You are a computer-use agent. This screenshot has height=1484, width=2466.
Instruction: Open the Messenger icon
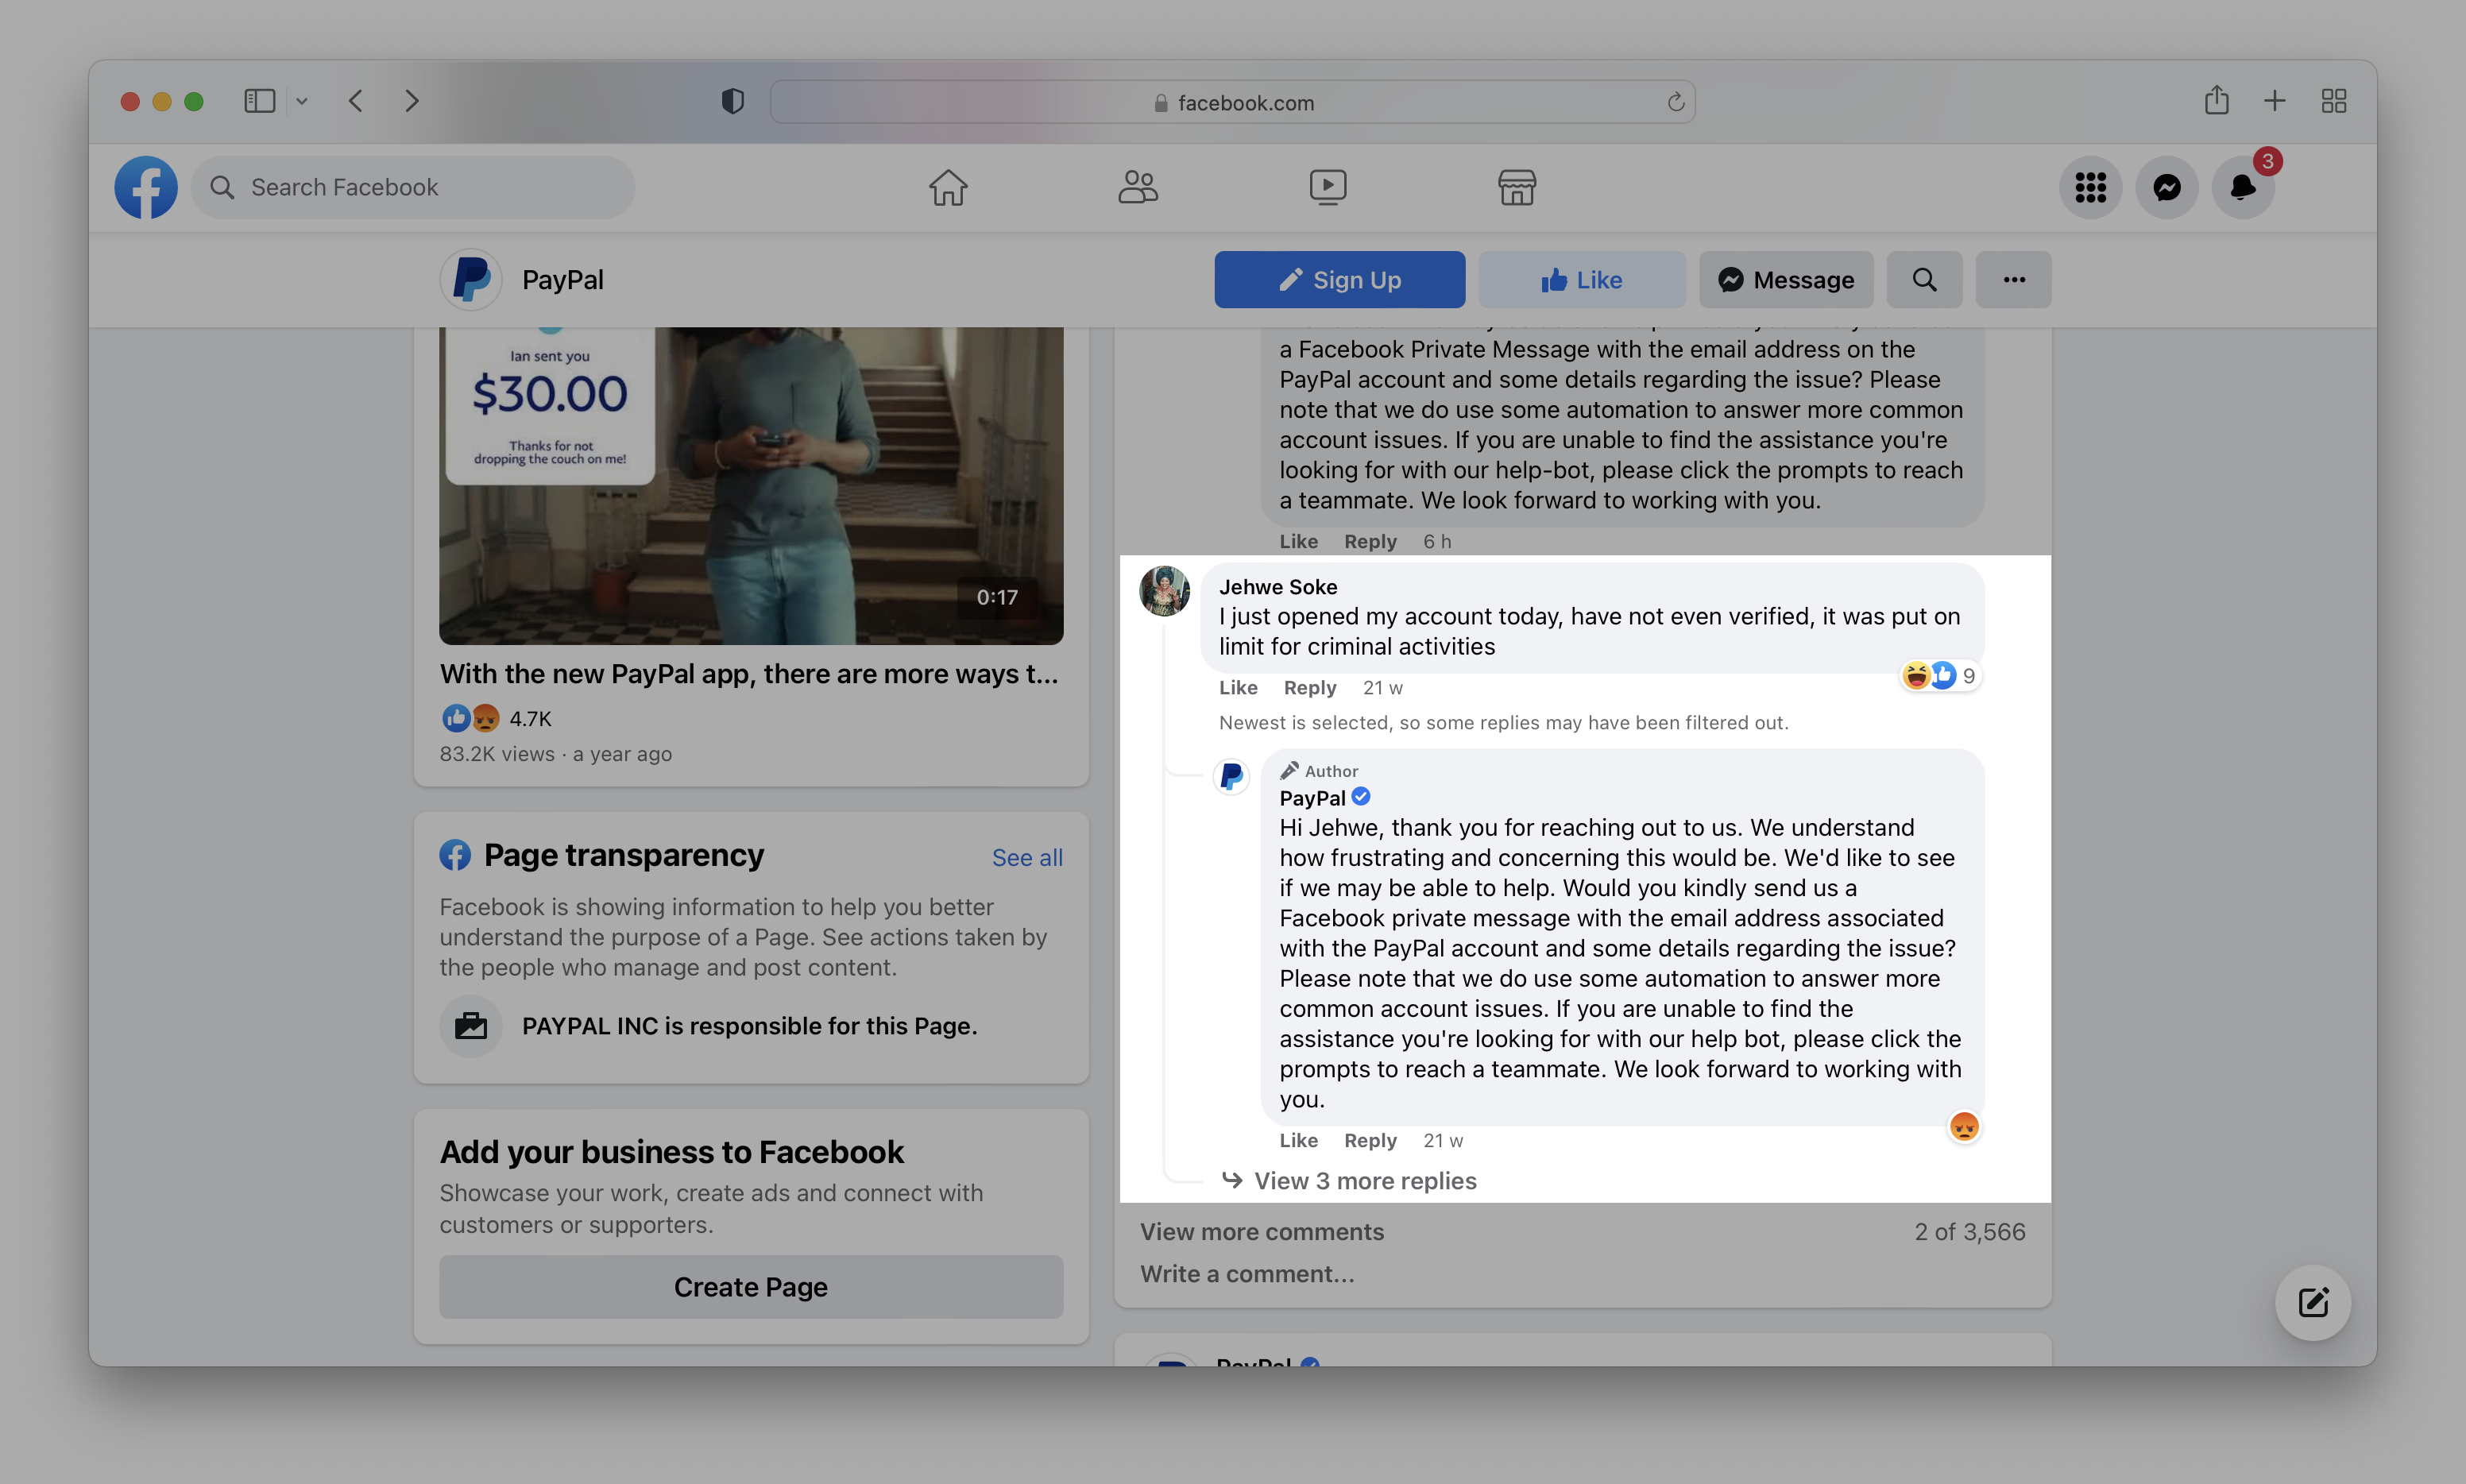tap(2167, 187)
